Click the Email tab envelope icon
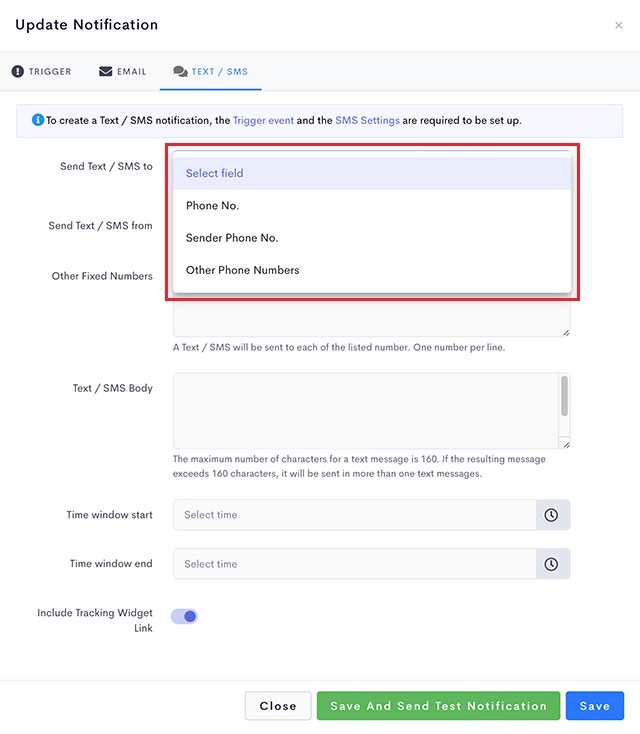 tap(105, 71)
